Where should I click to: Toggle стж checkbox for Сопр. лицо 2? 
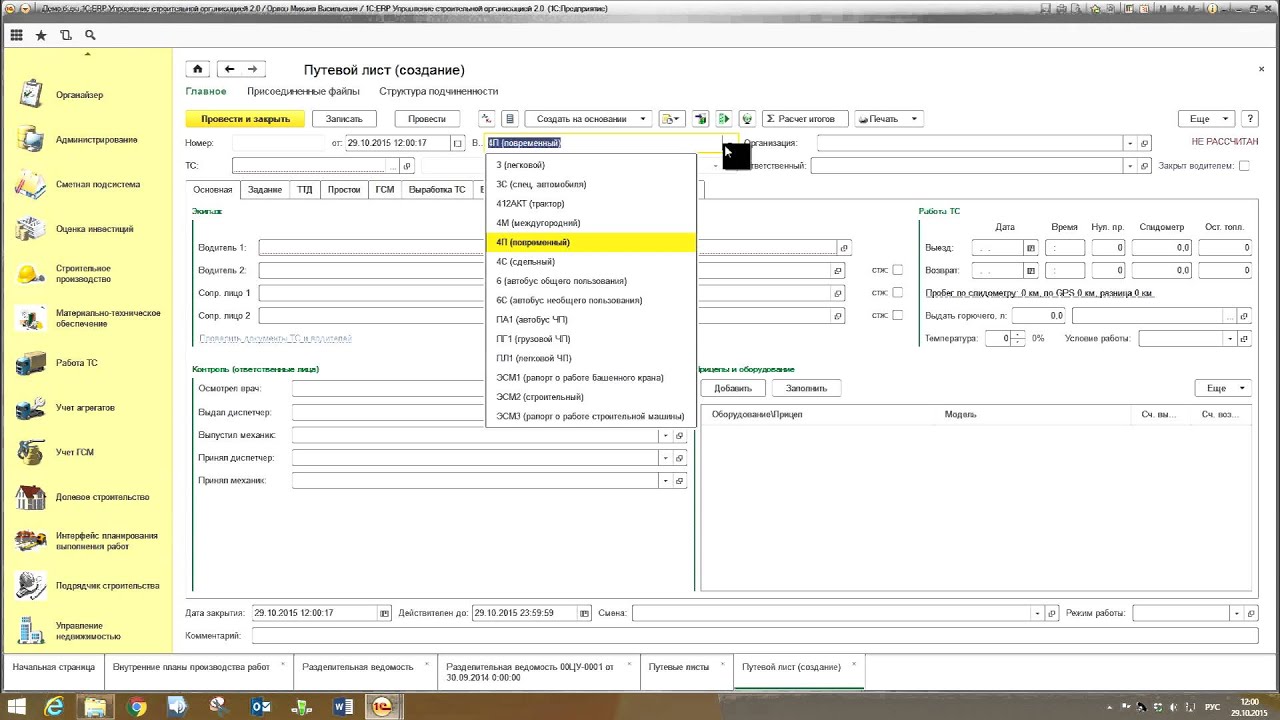897,315
